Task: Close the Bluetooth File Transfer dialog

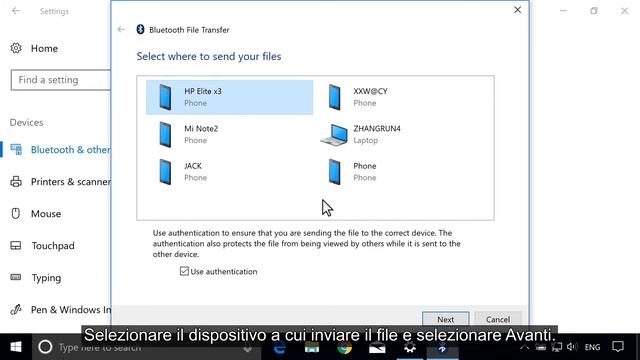Action: pos(517,10)
